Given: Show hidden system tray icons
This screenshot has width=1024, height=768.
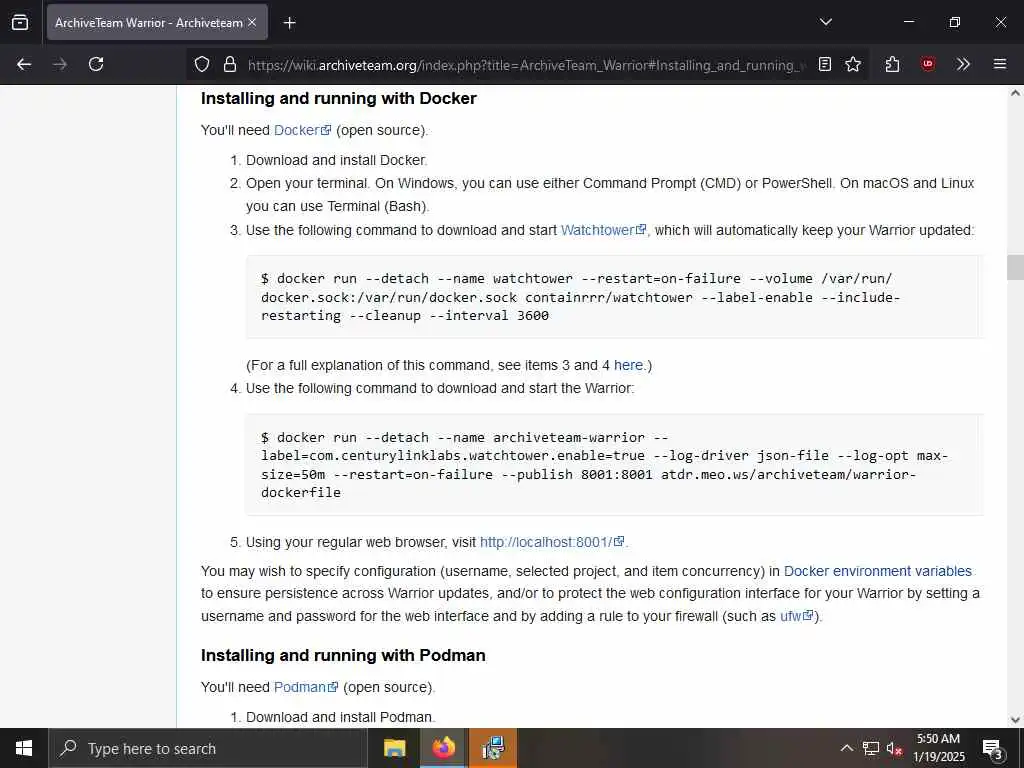Looking at the screenshot, I should (x=846, y=748).
